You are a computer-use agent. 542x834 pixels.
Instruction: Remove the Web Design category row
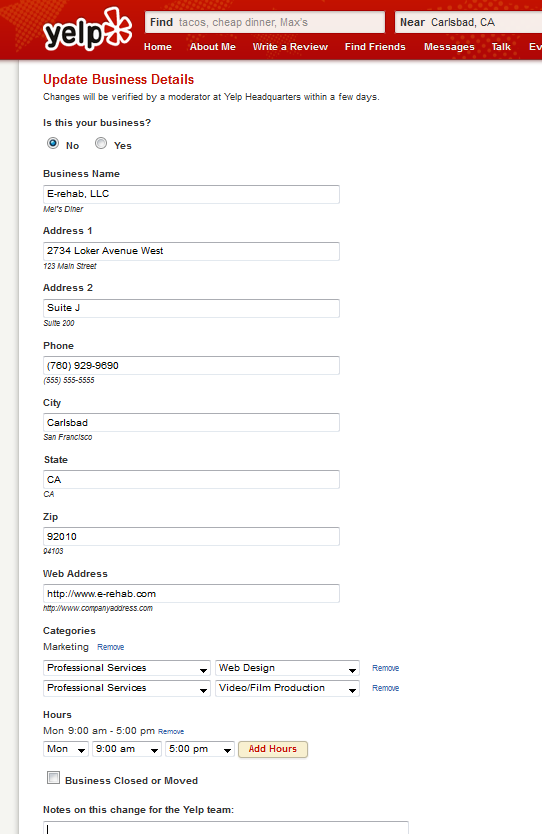(386, 668)
